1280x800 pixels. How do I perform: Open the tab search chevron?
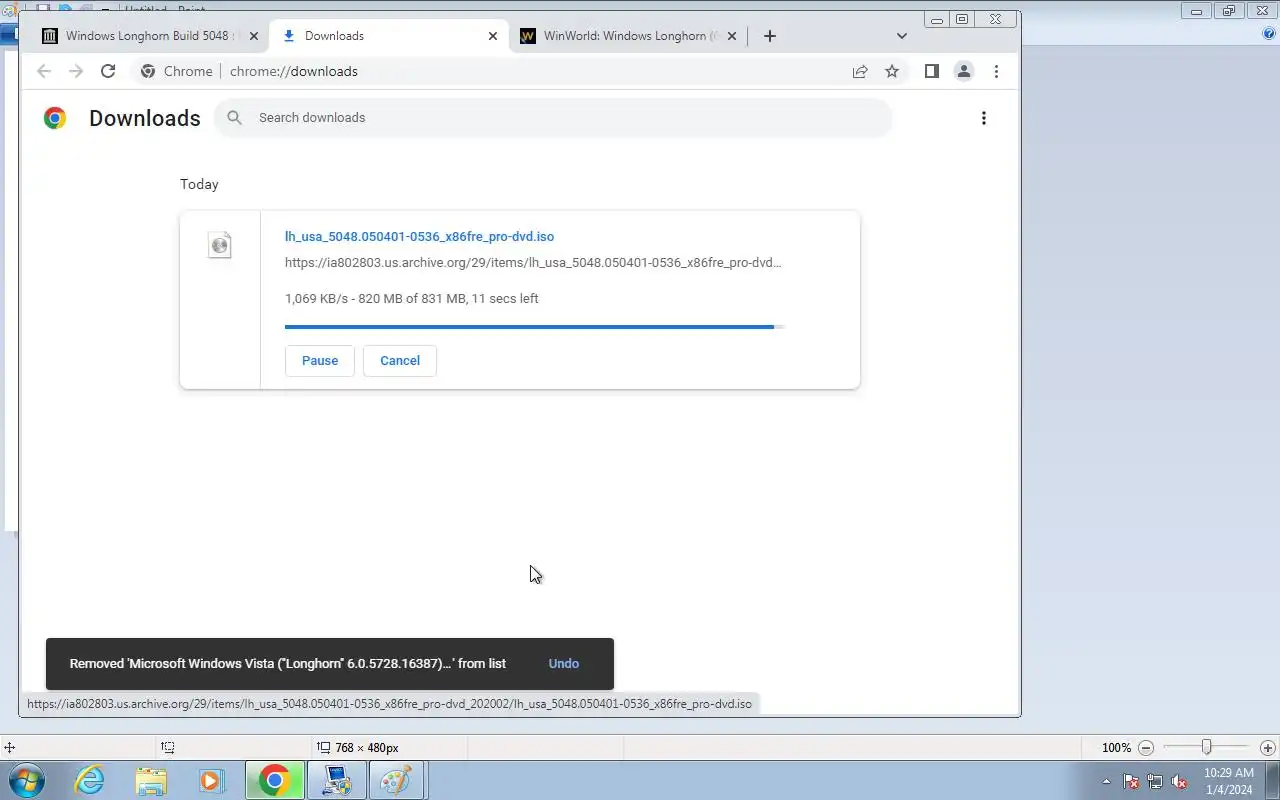[902, 36]
